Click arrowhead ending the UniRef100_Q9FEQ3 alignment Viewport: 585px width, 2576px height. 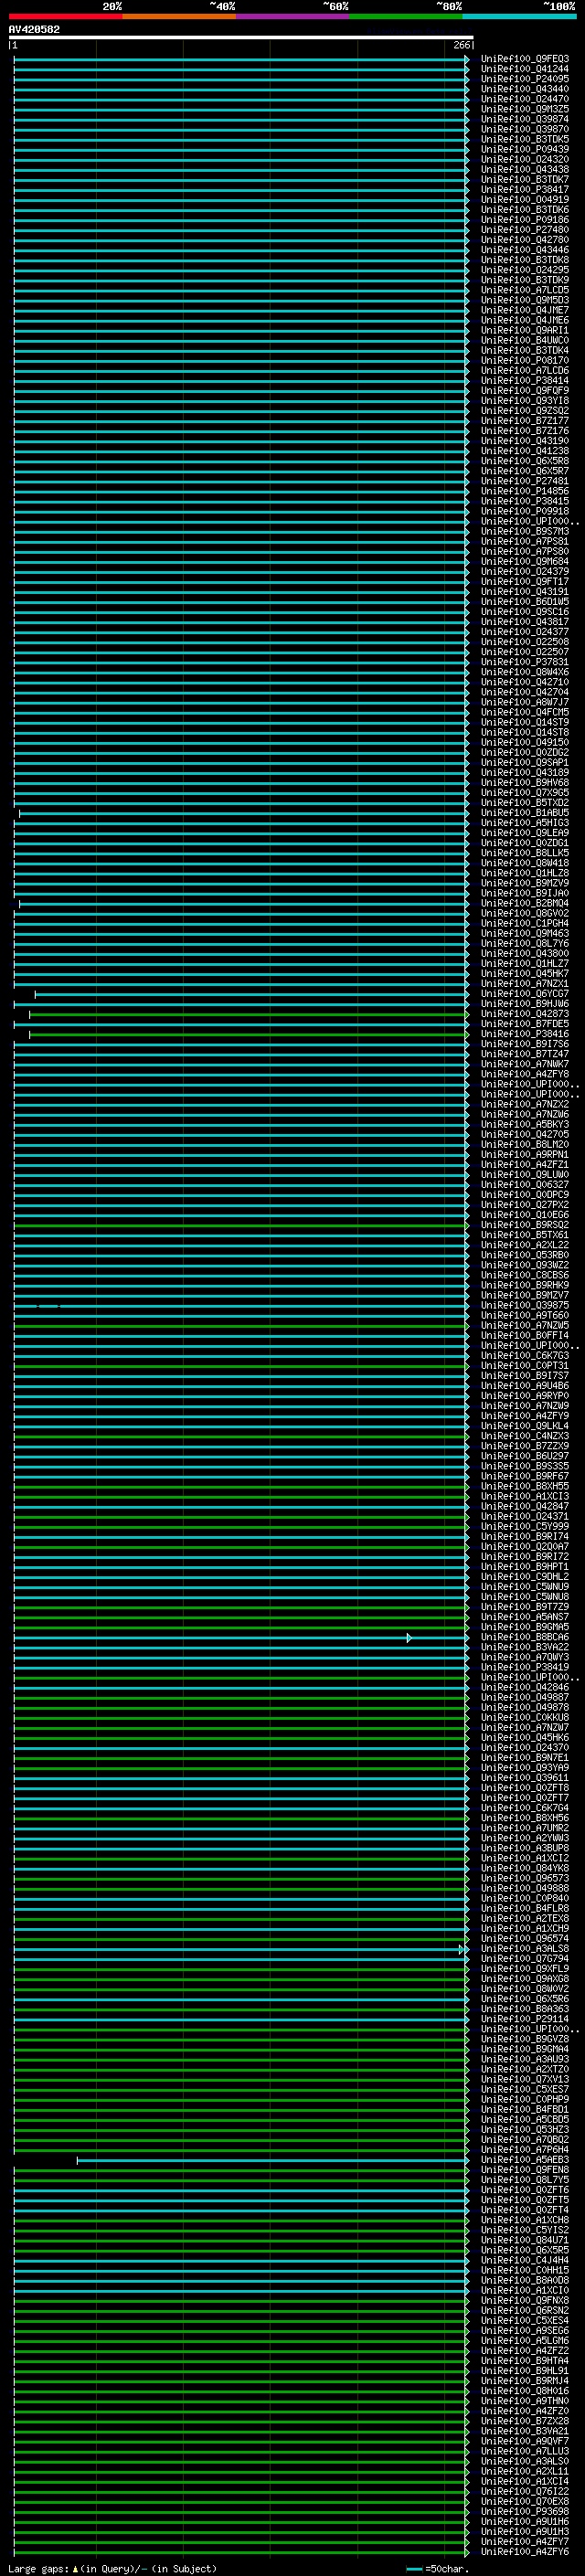pos(467,59)
